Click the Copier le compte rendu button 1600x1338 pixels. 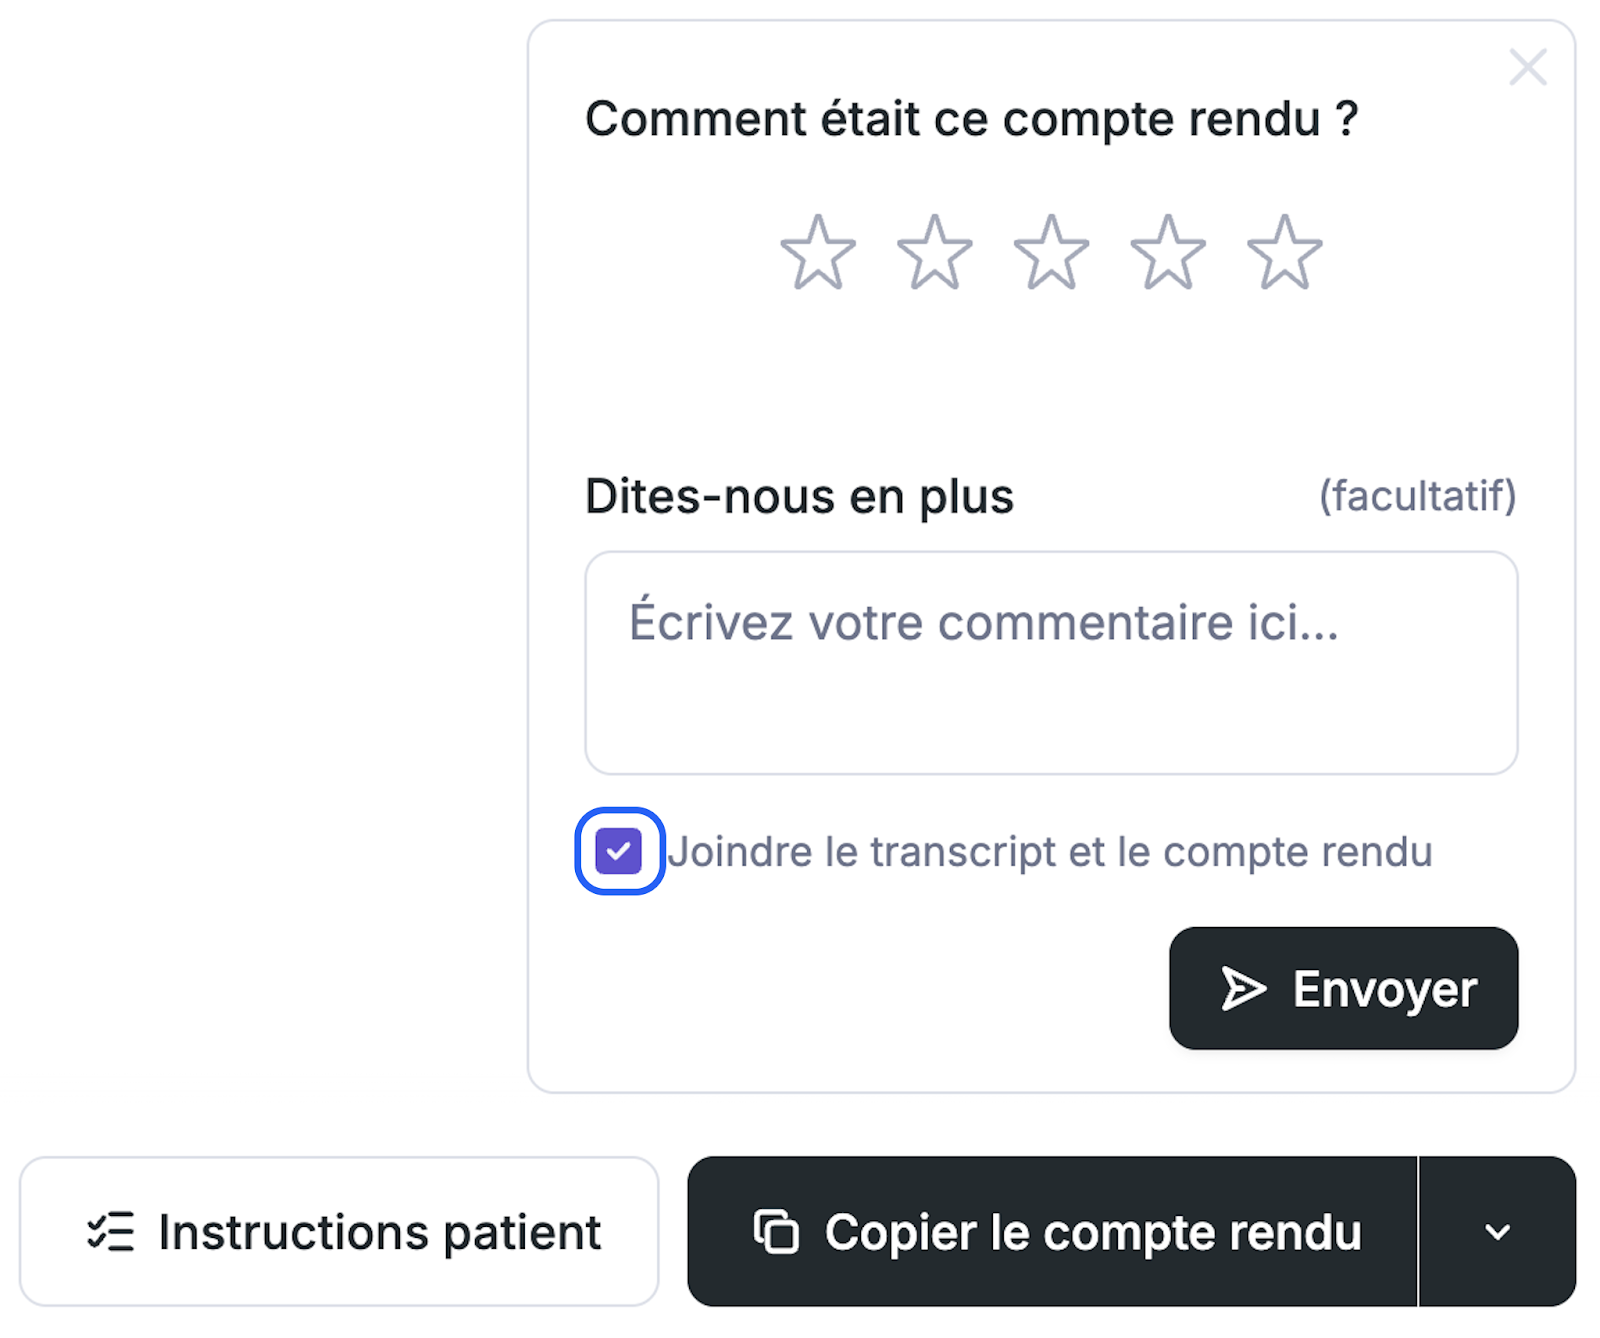pos(1052,1231)
